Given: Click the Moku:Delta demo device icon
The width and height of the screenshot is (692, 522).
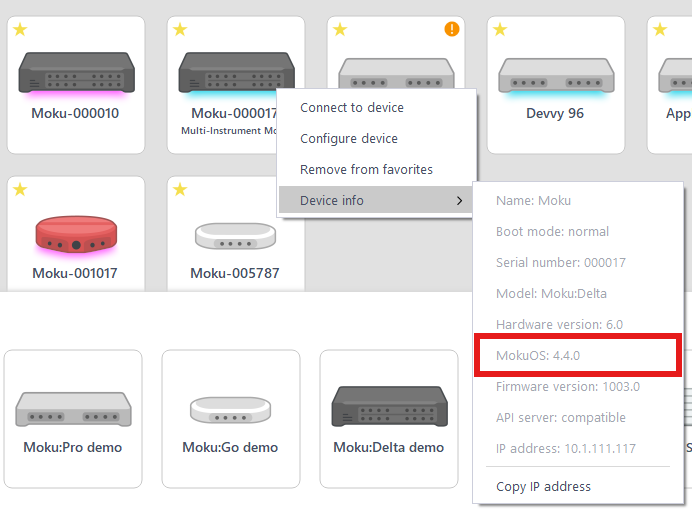Looking at the screenshot, I should (390, 406).
